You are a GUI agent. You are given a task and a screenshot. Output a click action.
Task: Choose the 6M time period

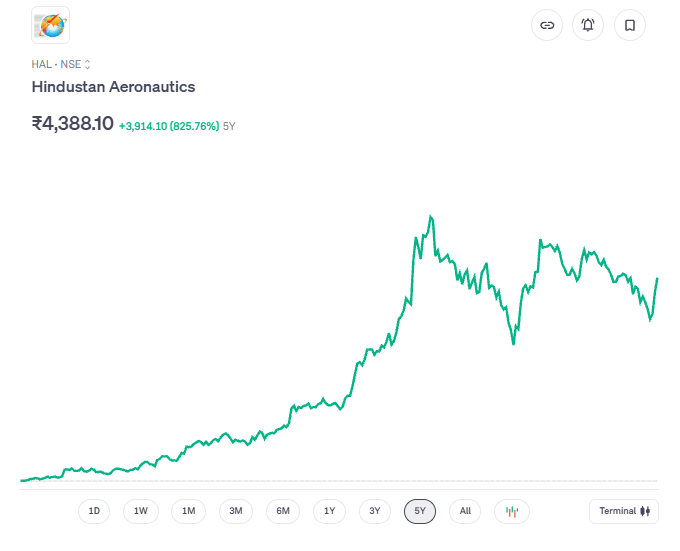click(x=283, y=511)
